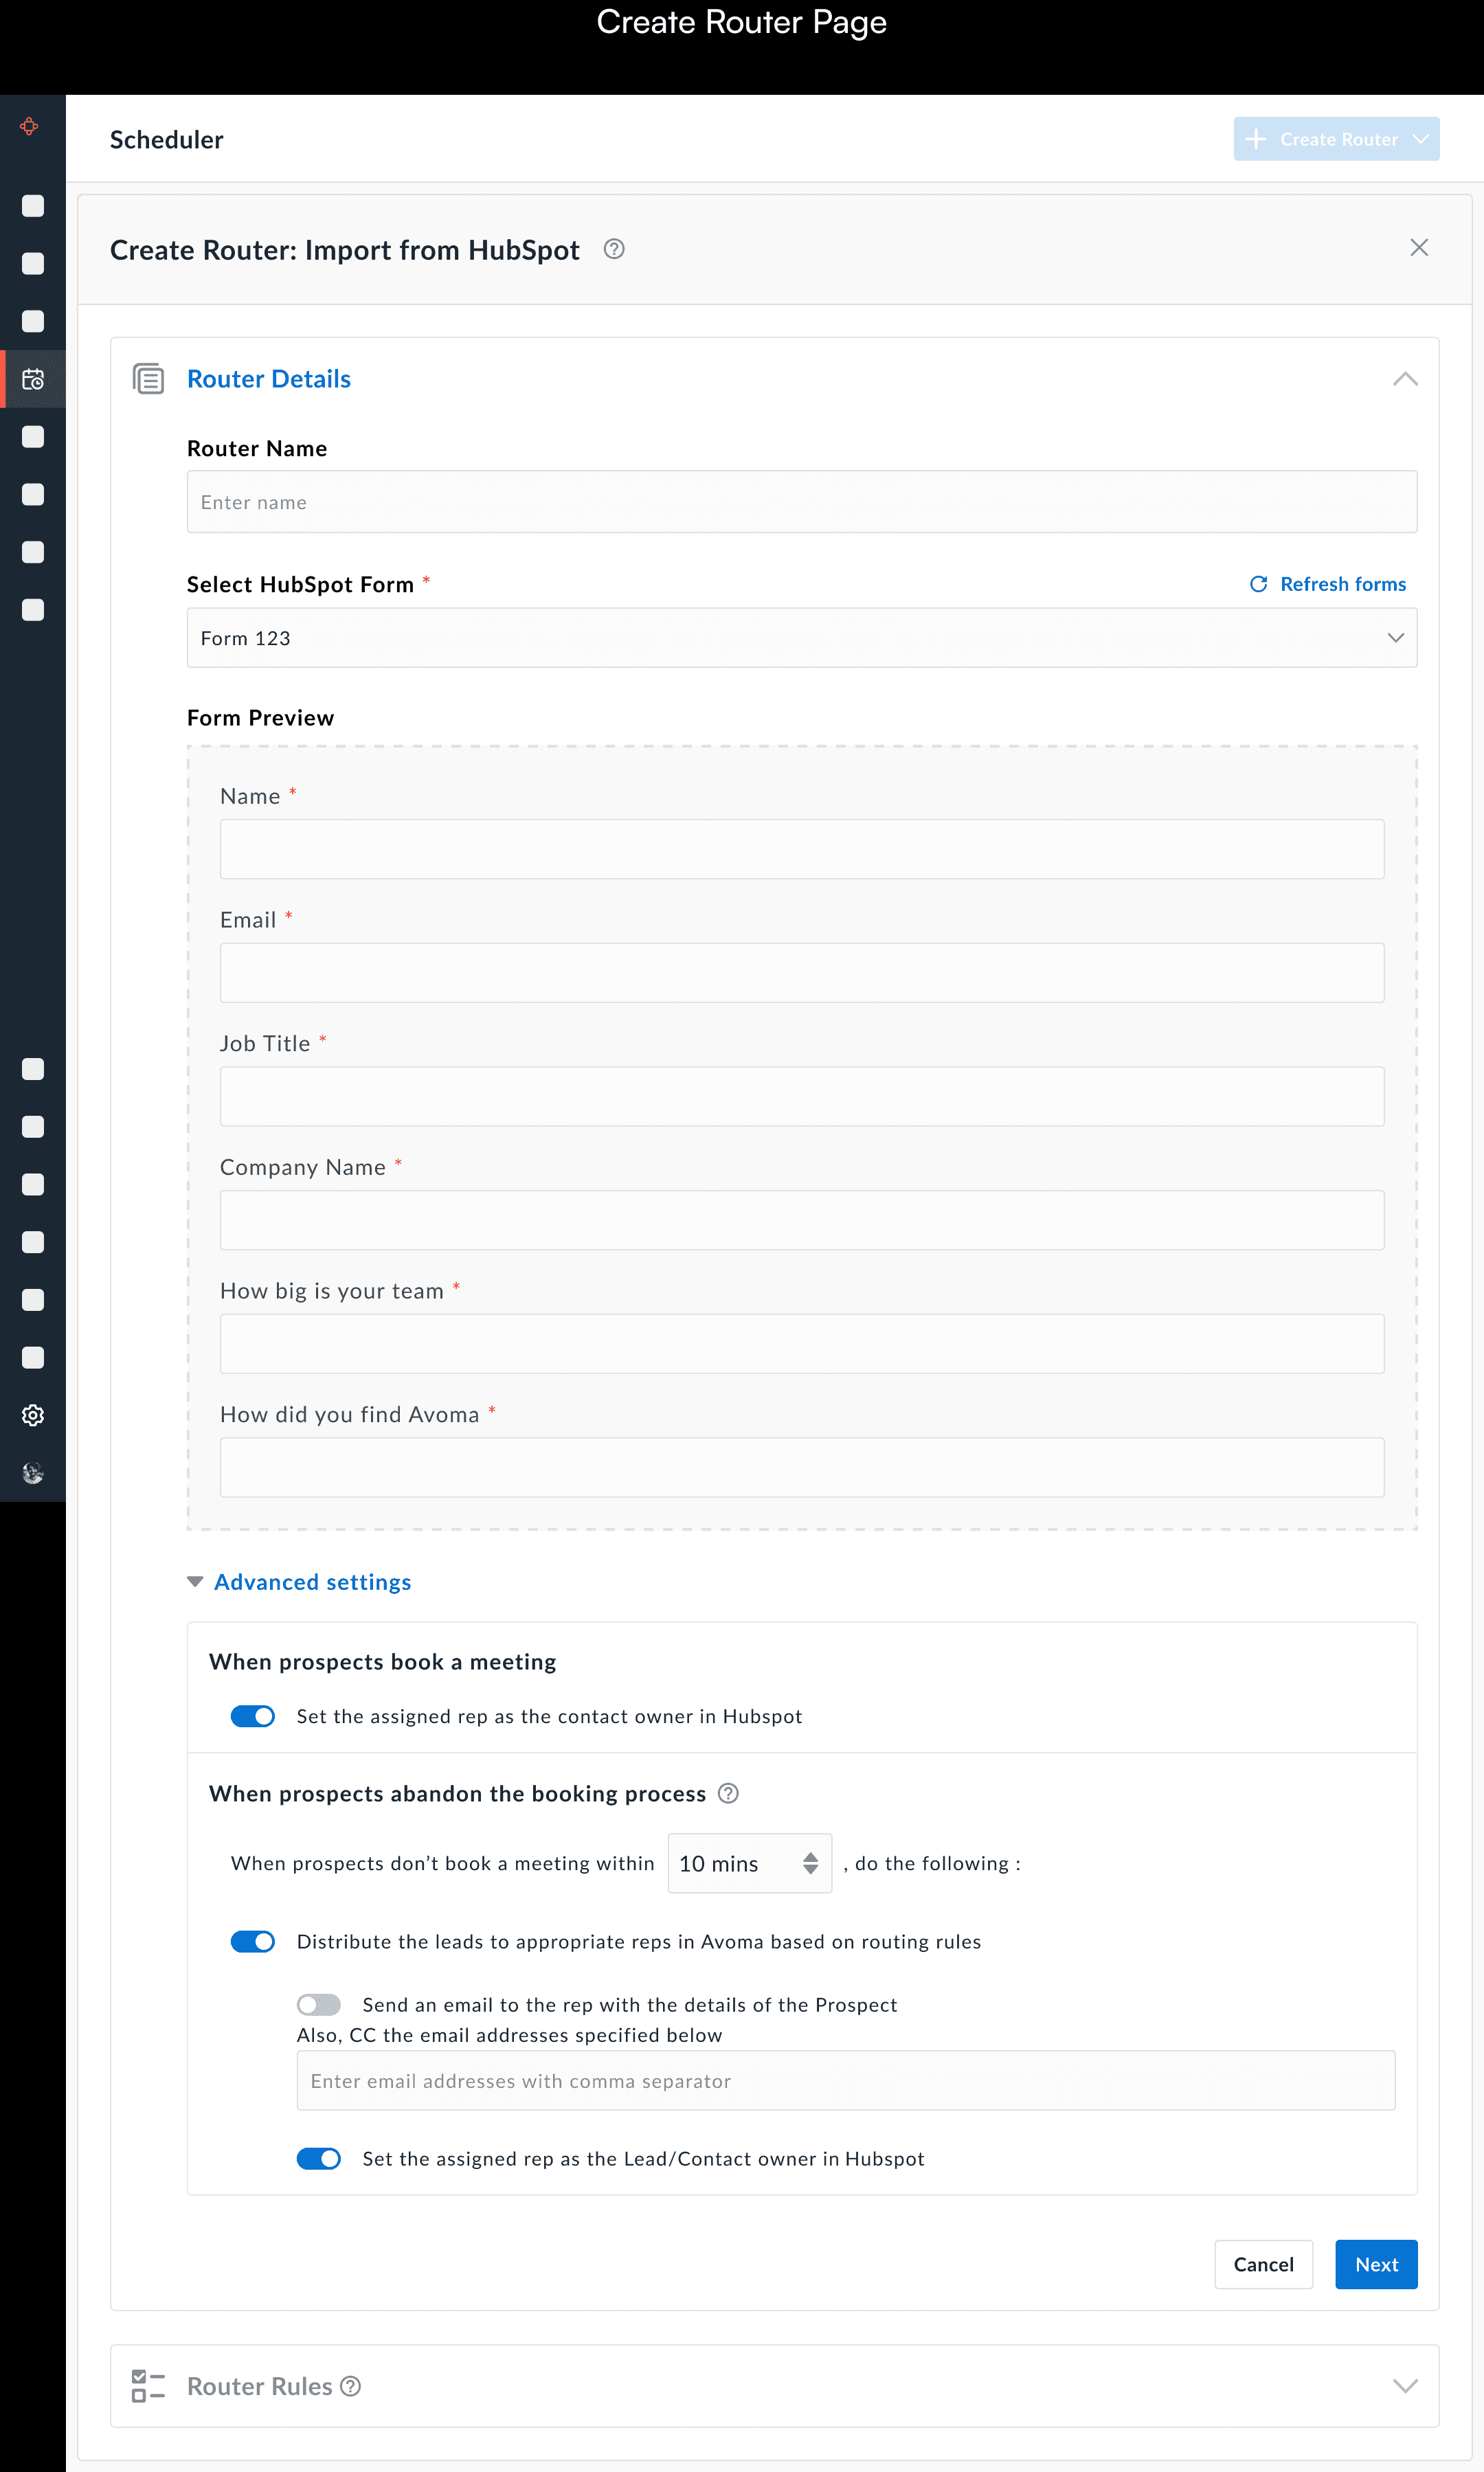This screenshot has height=2472, width=1484.
Task: Click the Router Details document icon
Action: (149, 379)
